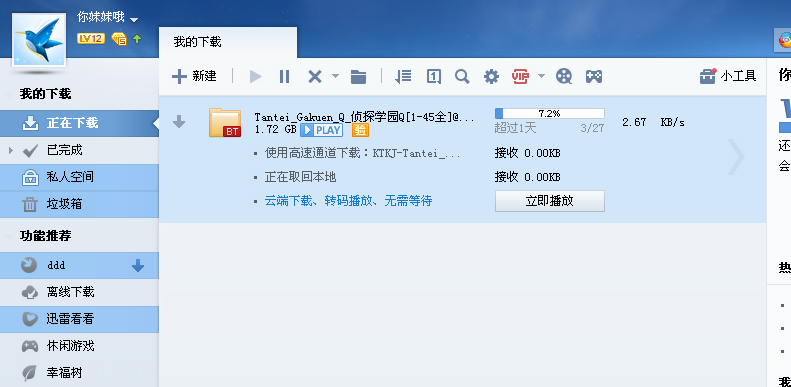
Task: Click the single-task mode icon marked 1
Action: (434, 76)
